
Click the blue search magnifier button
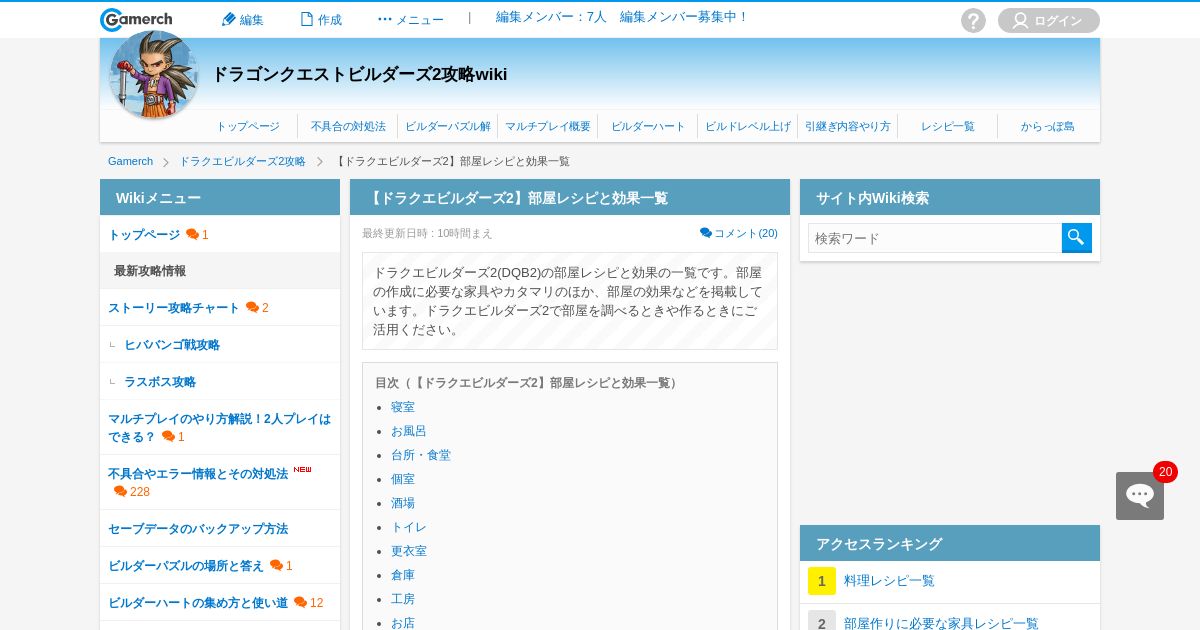tap(1077, 238)
